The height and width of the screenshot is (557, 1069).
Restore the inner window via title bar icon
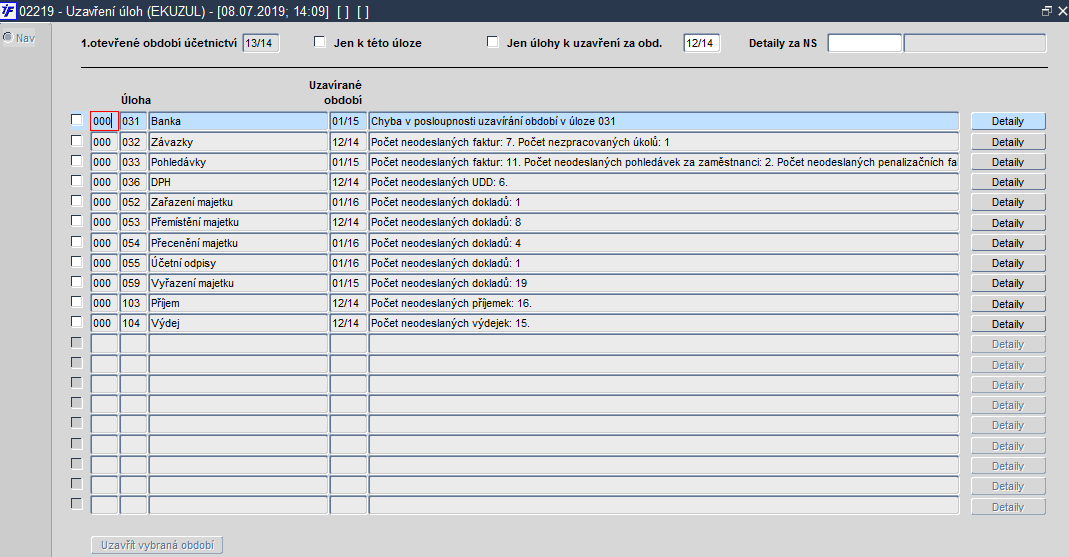[1047, 11]
